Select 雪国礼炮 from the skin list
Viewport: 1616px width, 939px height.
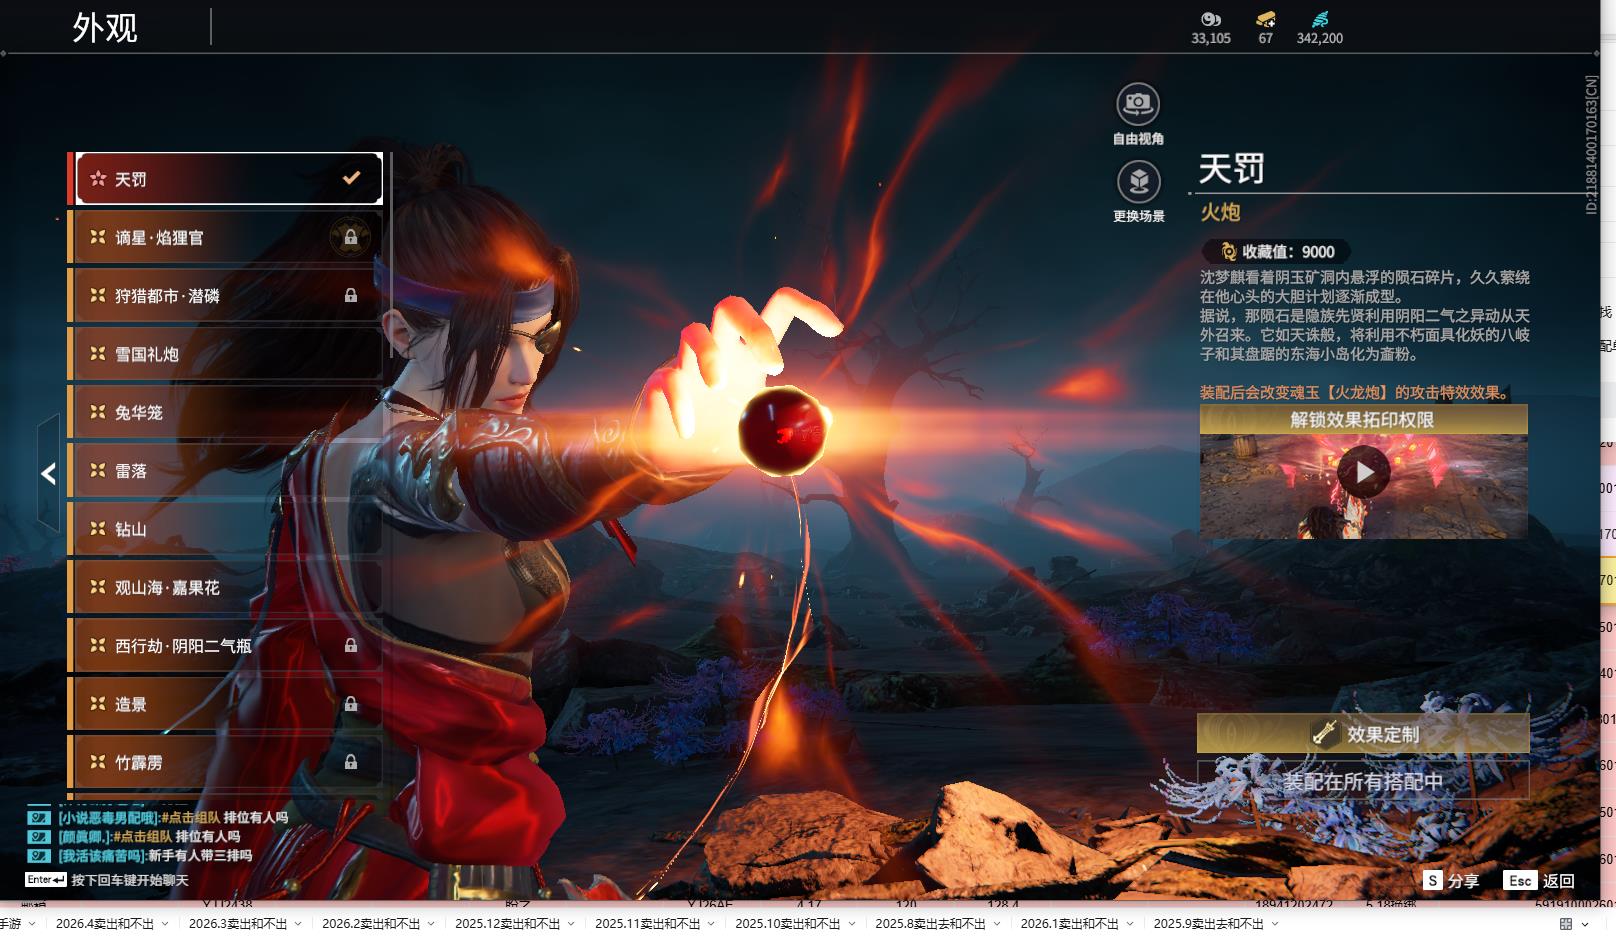[147, 354]
